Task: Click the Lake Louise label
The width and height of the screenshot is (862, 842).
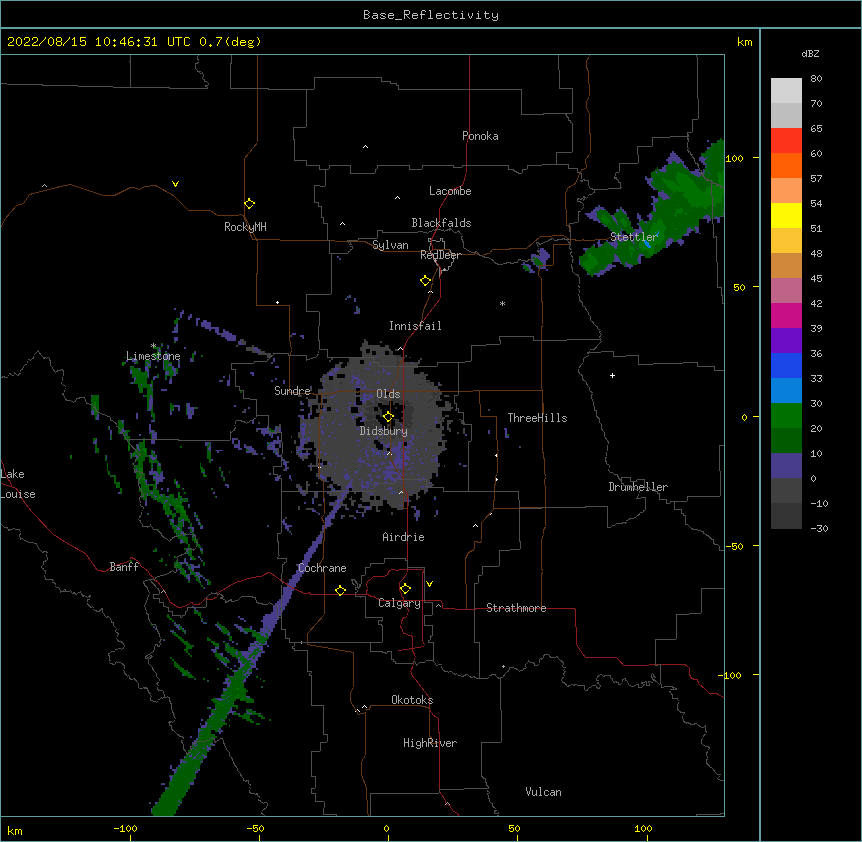Action: (x=18, y=484)
